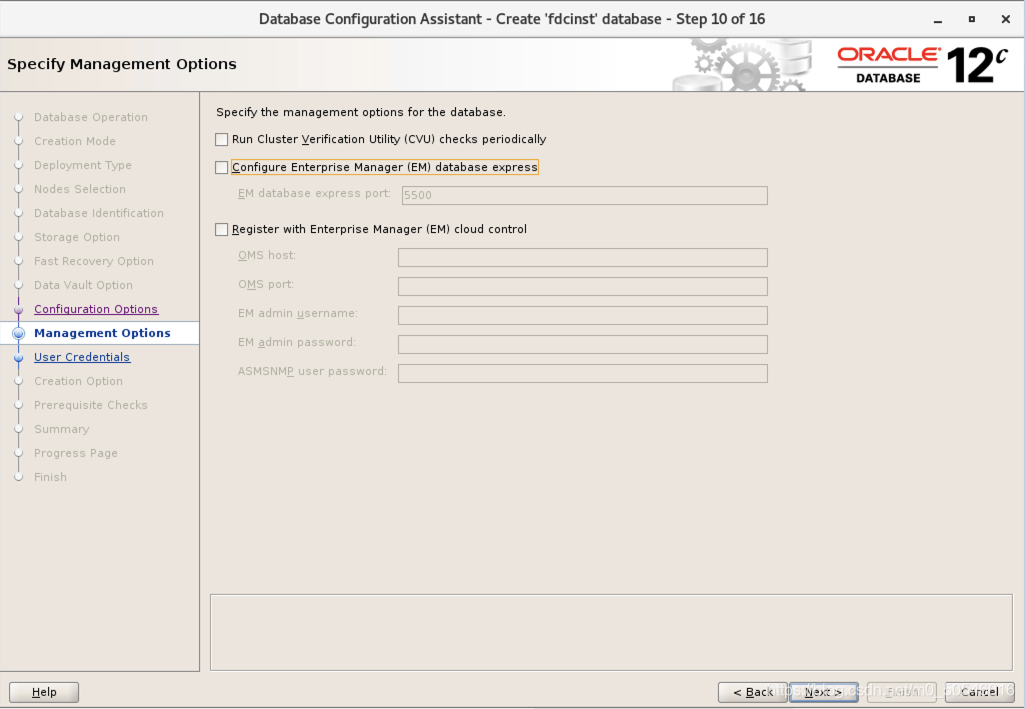Click the EM database express port field
This screenshot has height=709, width=1025.
(584, 195)
